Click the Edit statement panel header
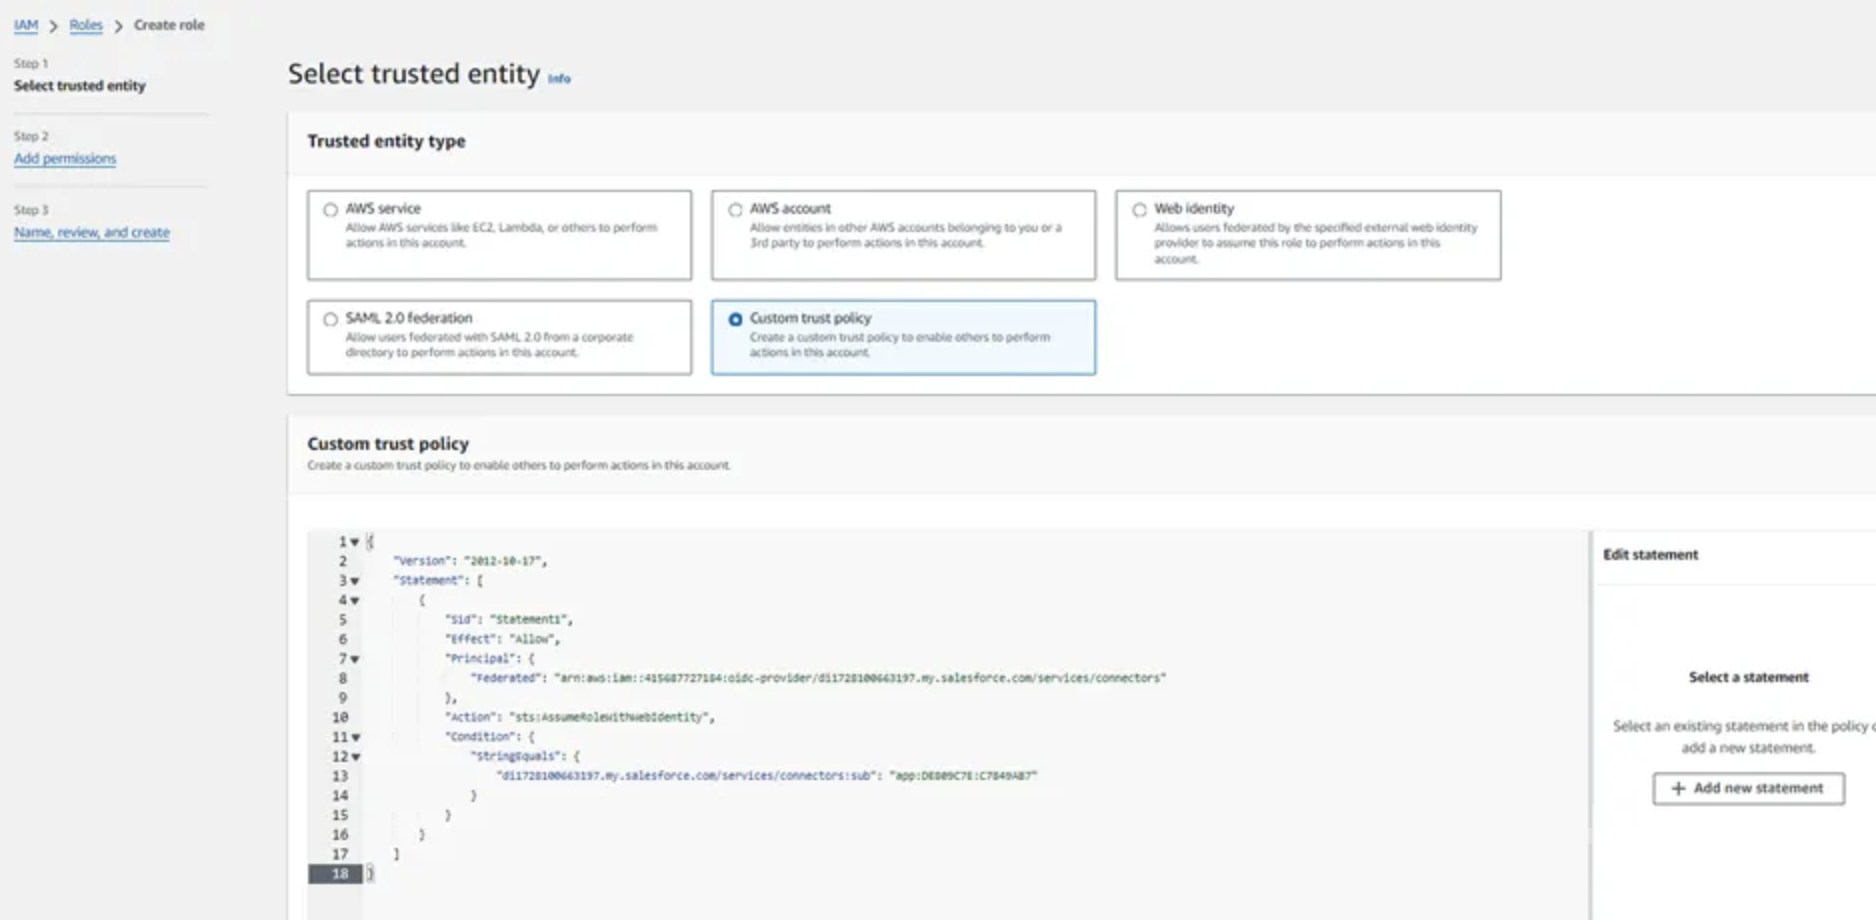This screenshot has width=1876, height=920. pos(1650,554)
